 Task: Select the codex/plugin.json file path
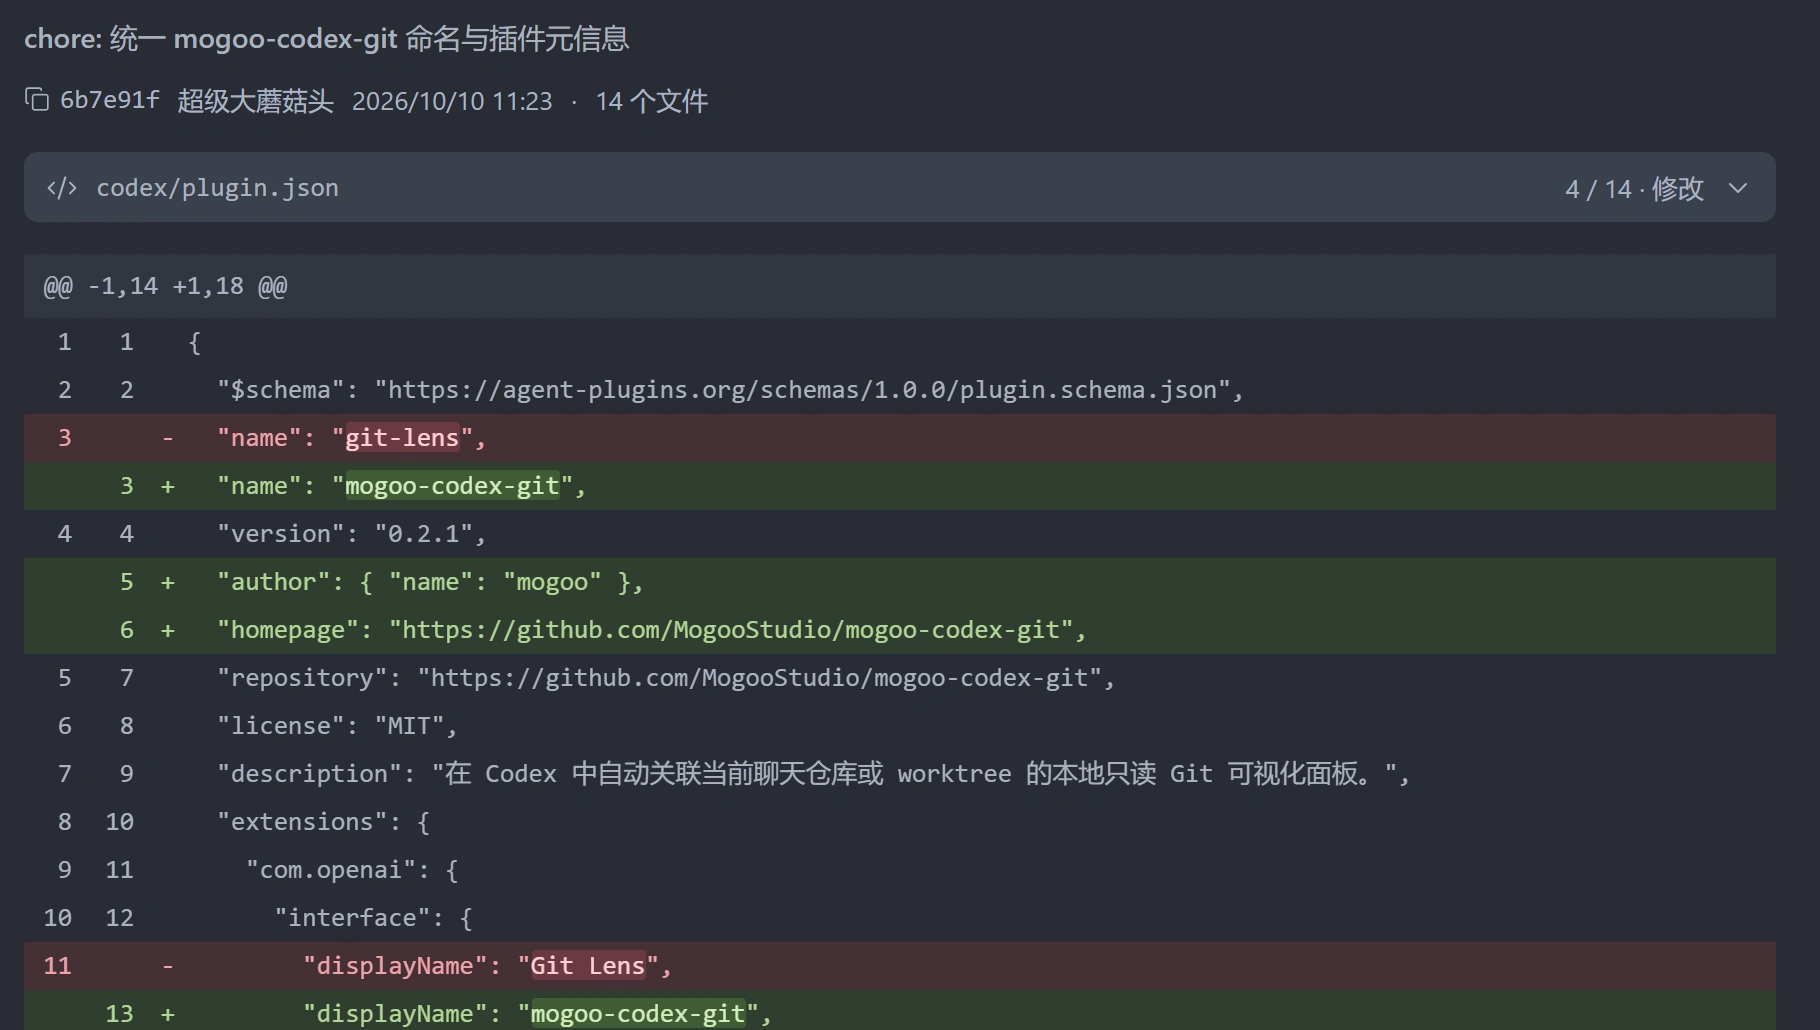217,188
